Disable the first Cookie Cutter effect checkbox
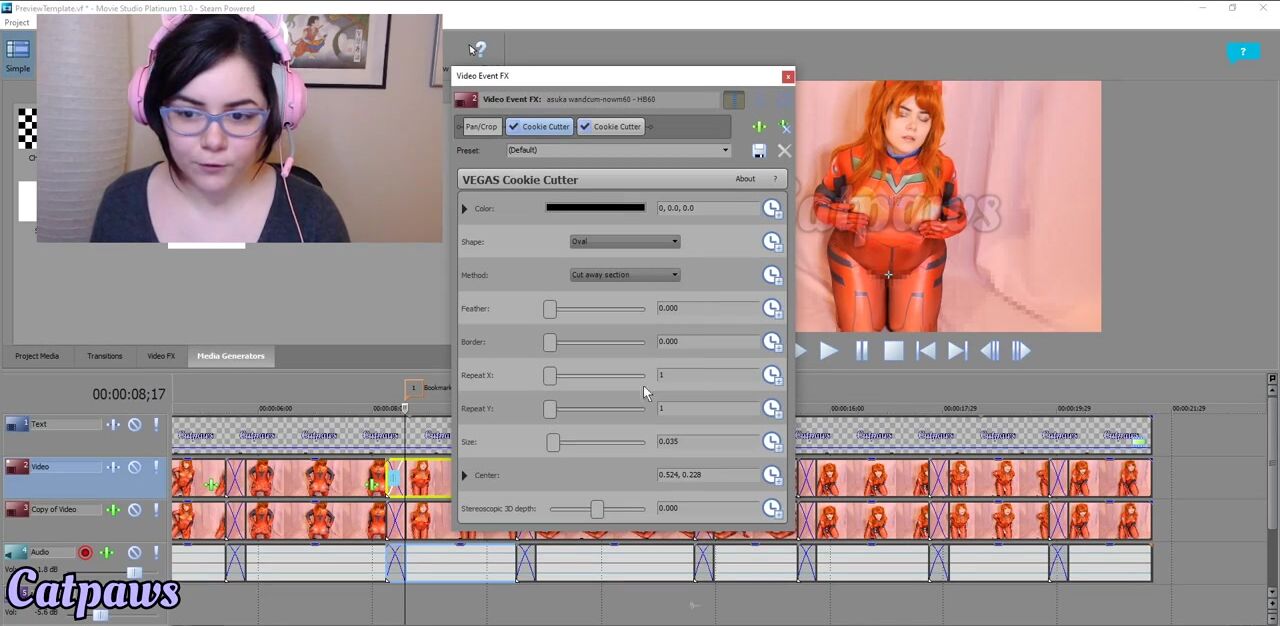Screen dimensions: 1280x626 click(x=514, y=127)
